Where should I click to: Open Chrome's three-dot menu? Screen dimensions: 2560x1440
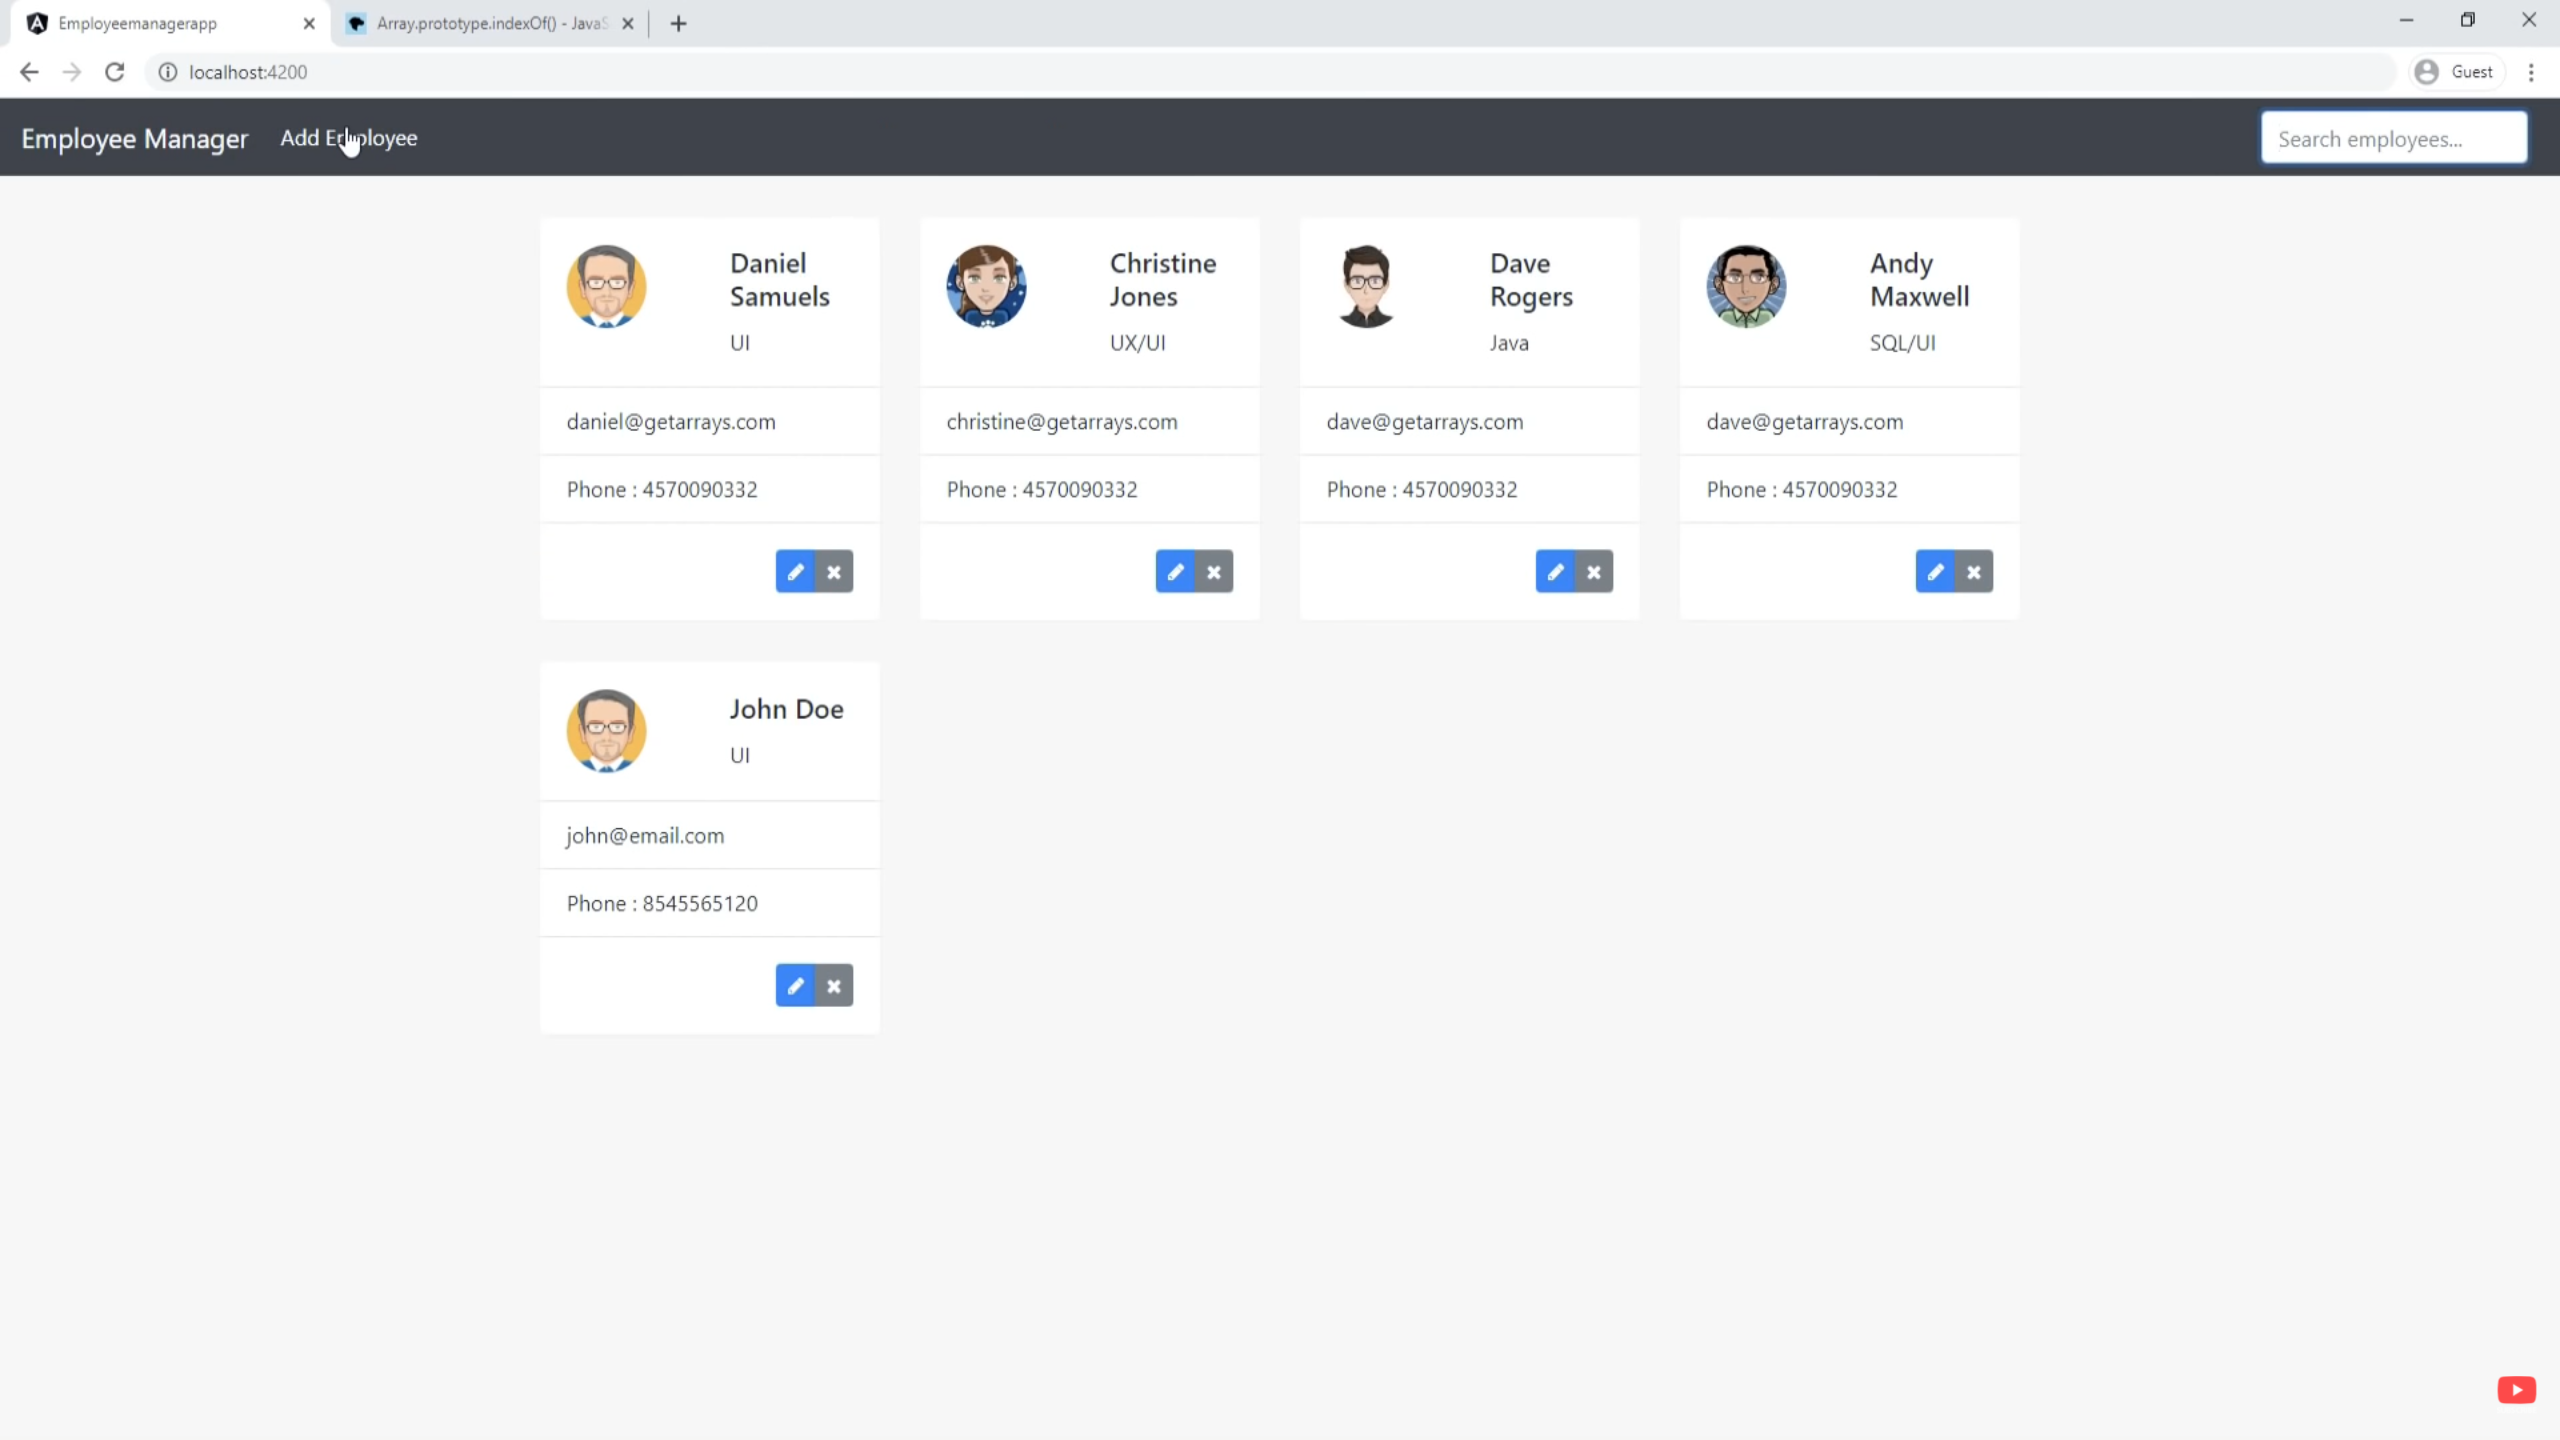coord(2531,72)
